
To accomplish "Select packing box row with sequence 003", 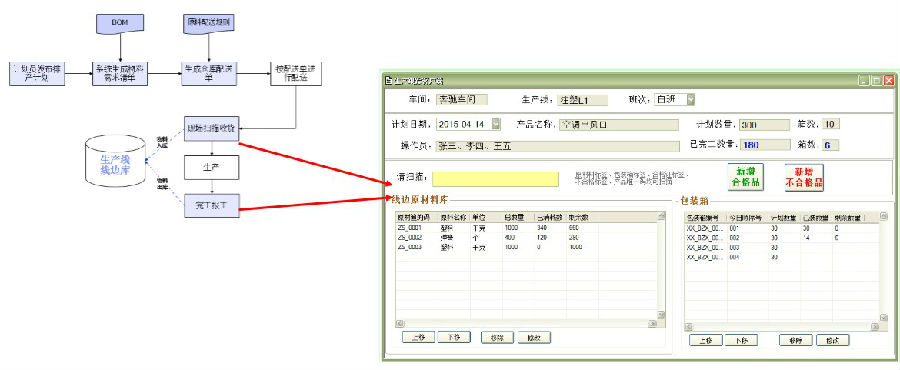I will pyautogui.click(x=782, y=247).
